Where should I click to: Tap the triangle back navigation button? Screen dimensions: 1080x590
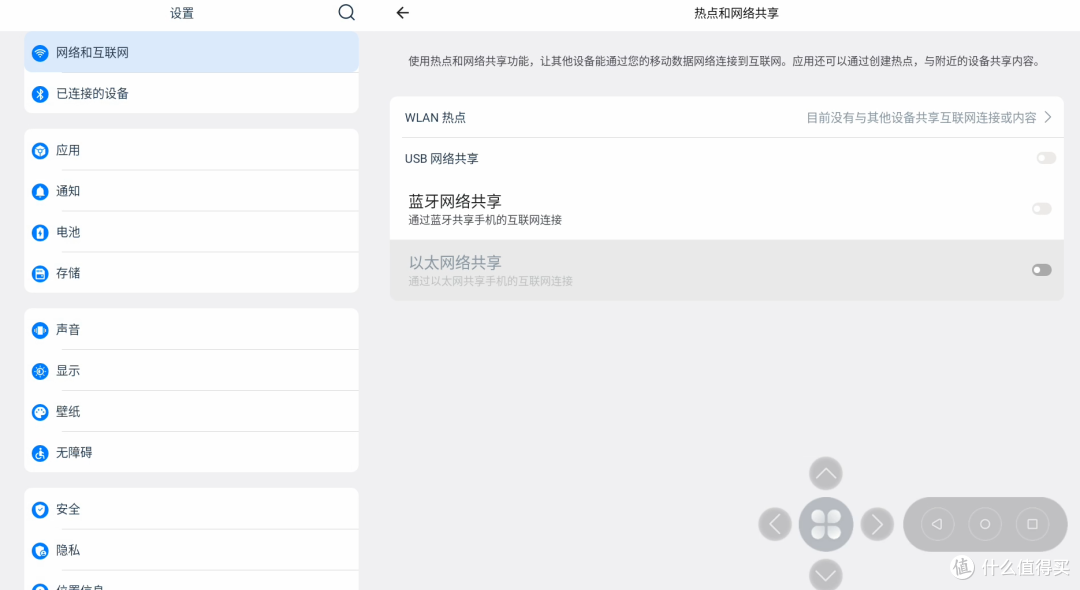pos(937,525)
